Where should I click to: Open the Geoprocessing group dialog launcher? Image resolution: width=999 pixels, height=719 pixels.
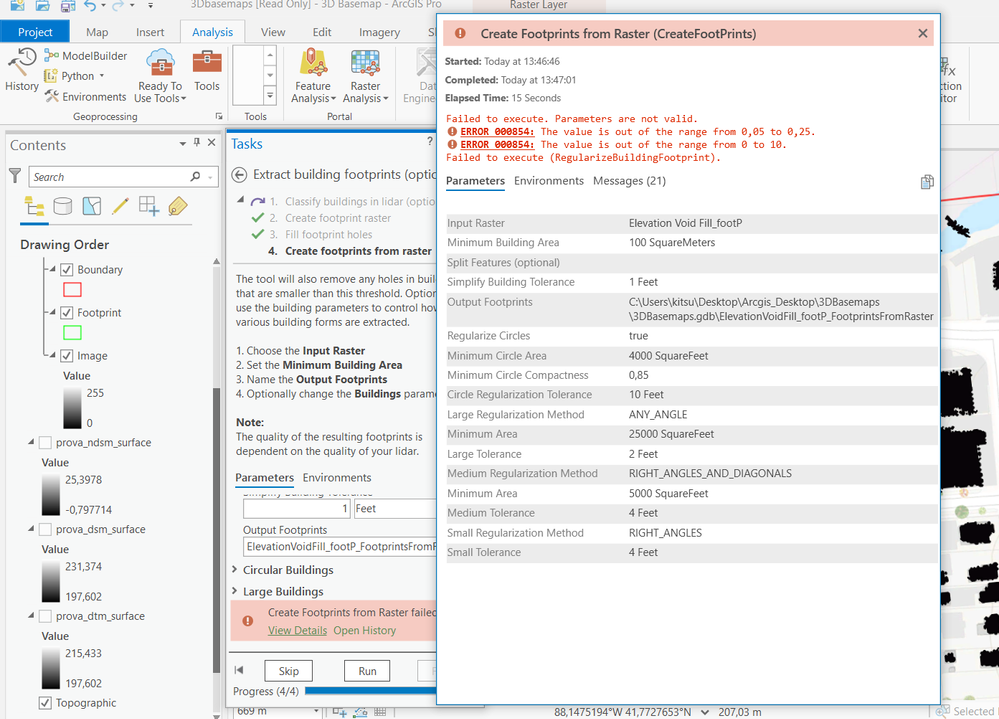pos(219,117)
